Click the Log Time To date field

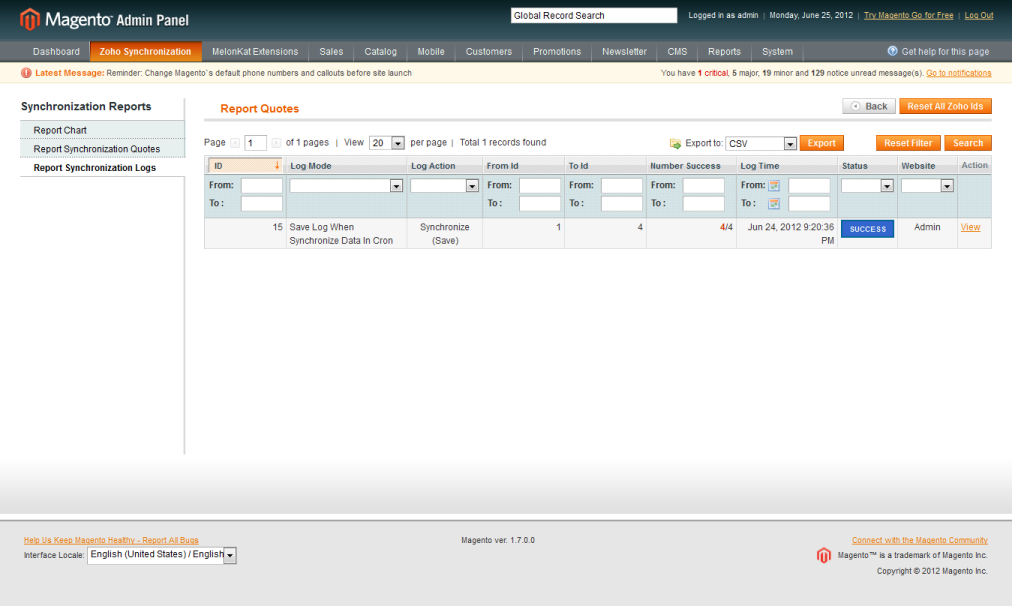[x=809, y=204]
